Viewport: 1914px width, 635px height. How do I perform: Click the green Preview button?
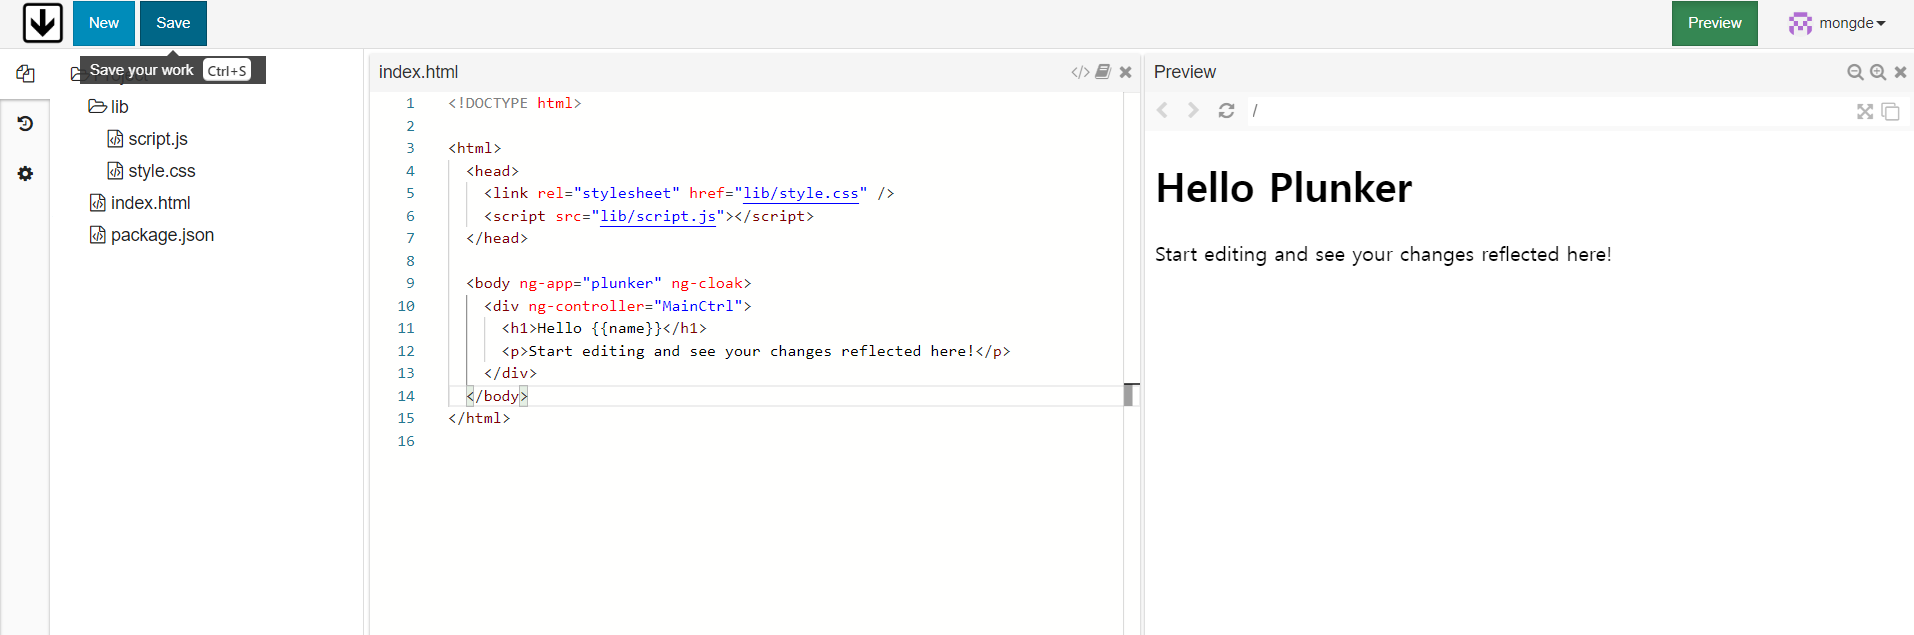[1714, 23]
